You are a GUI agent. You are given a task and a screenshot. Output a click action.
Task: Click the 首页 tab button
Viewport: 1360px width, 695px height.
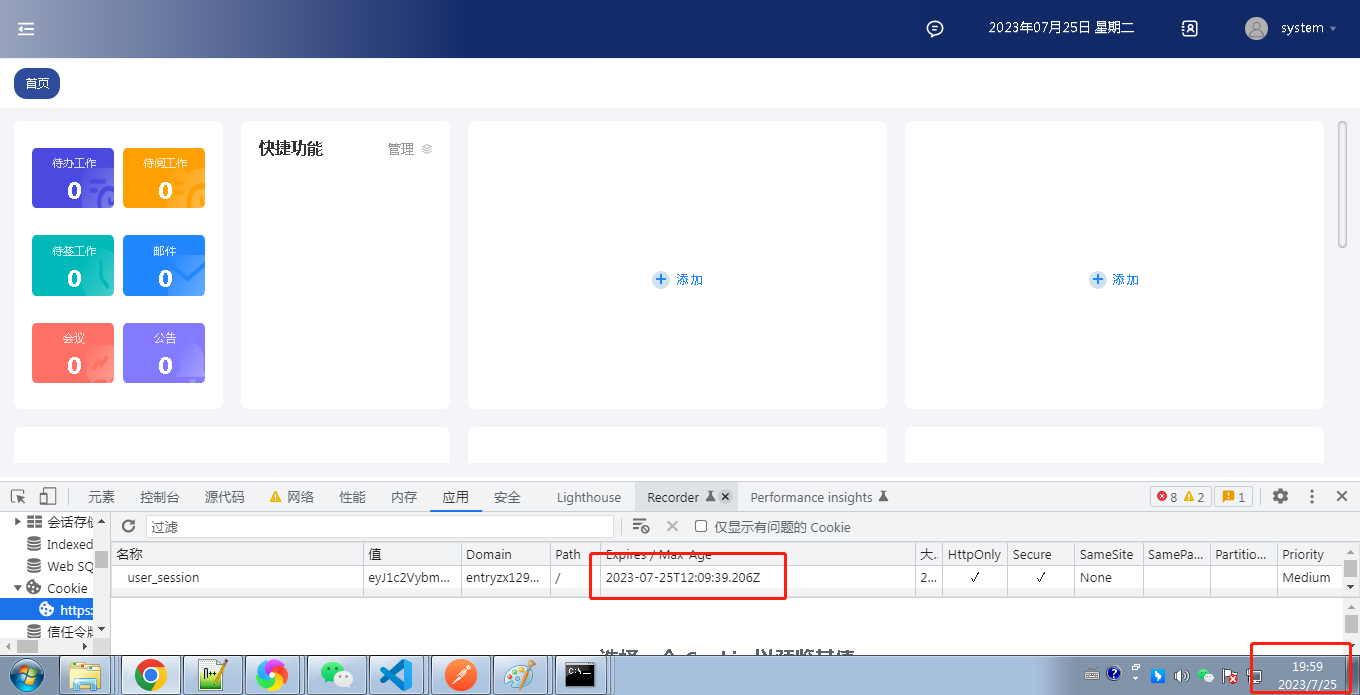pos(37,84)
